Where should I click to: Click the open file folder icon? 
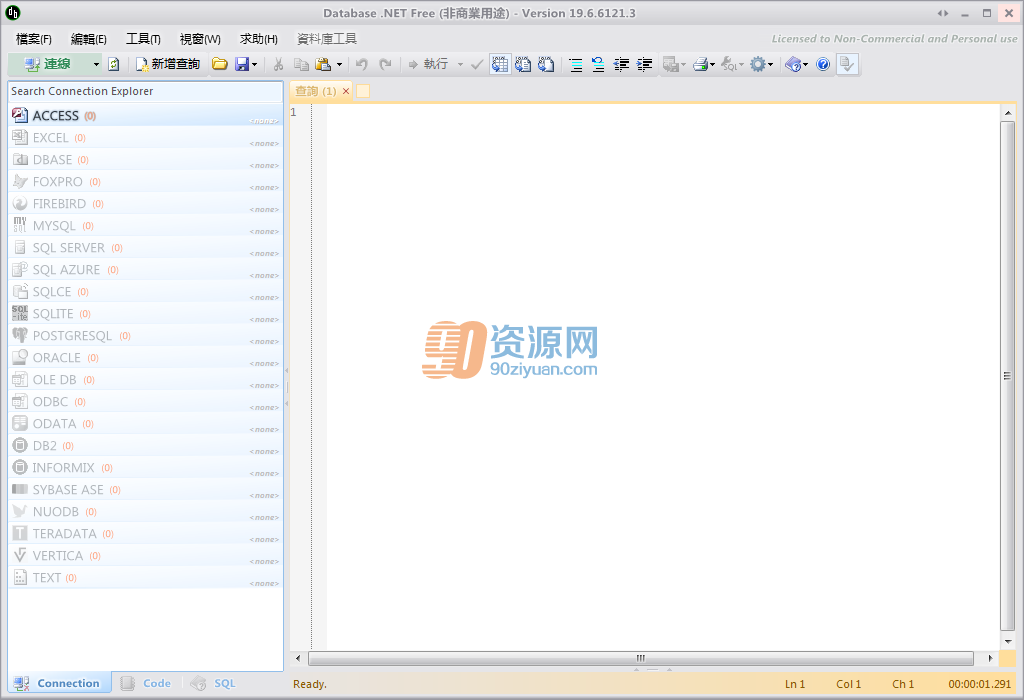[x=220, y=64]
